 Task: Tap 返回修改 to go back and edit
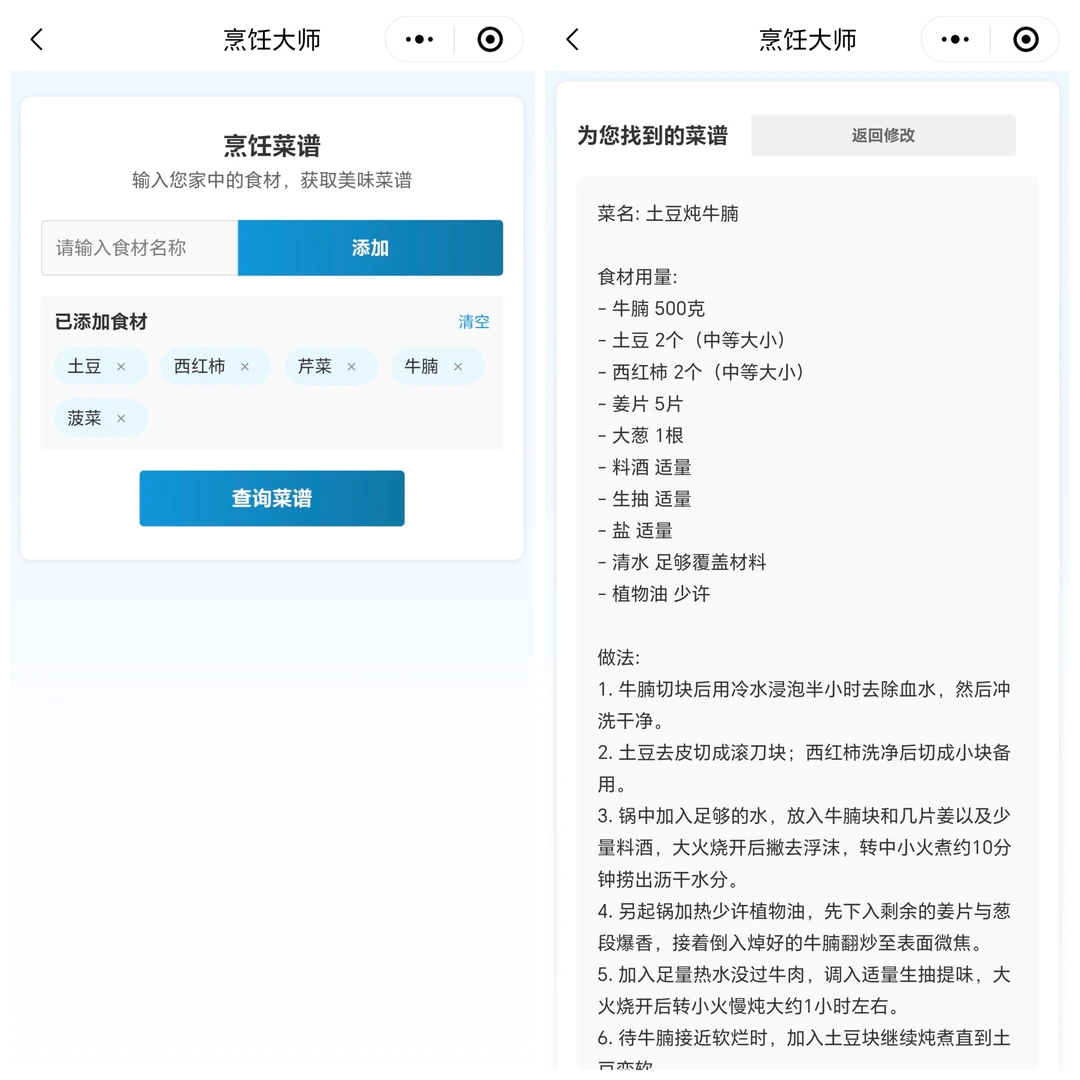tap(883, 135)
